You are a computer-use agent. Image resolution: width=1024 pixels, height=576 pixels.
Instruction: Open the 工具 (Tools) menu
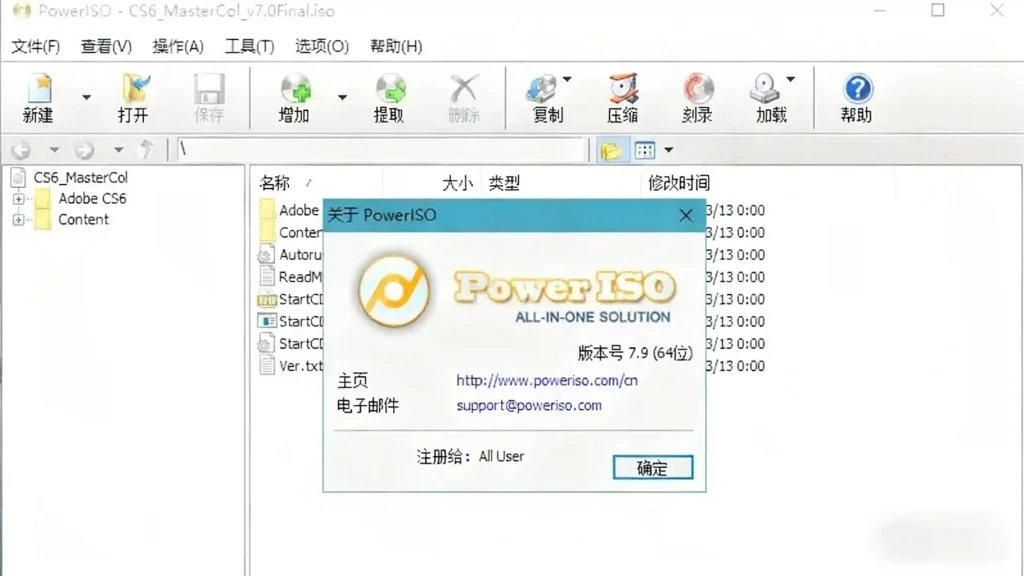coord(249,46)
